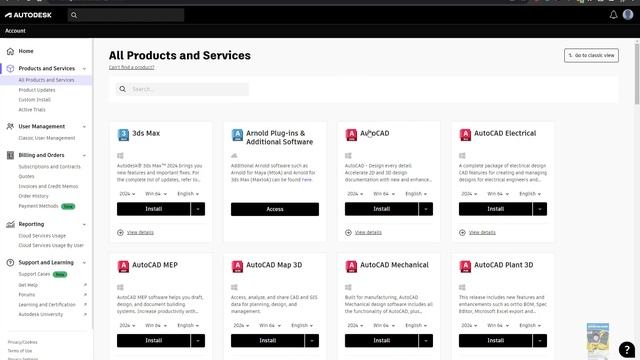Open the AutoCAD Electrical English language dropdown
The height and width of the screenshot is (360, 640).
pos(530,194)
